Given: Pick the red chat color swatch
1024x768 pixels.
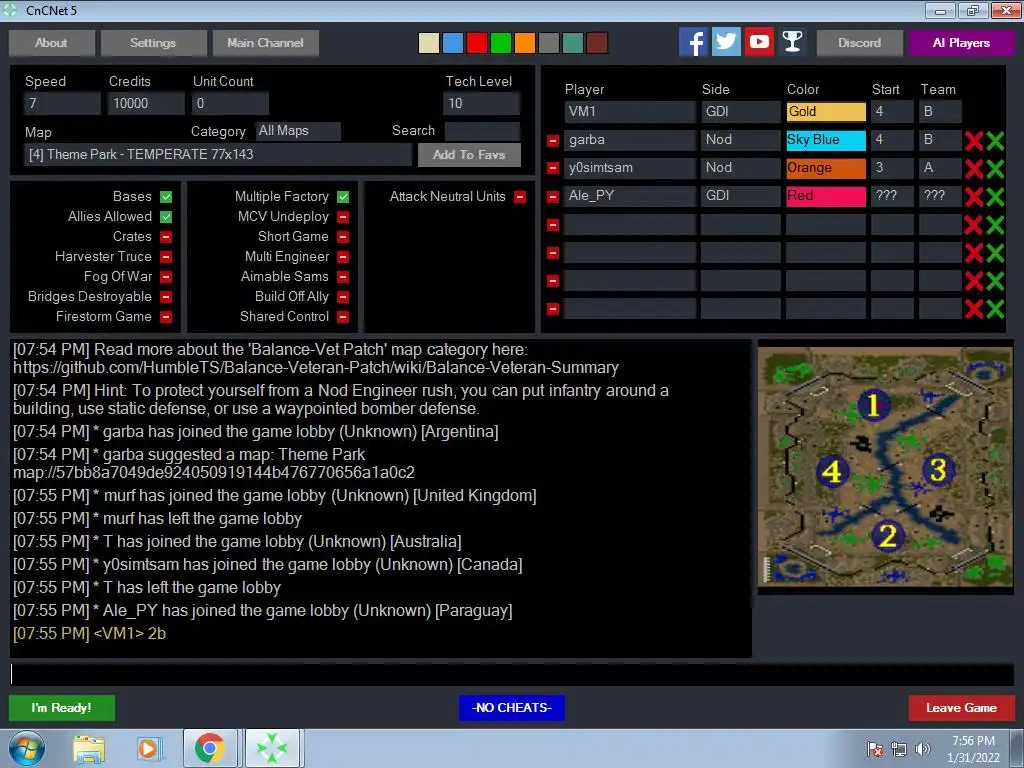Looking at the screenshot, I should pyautogui.click(x=477, y=43).
